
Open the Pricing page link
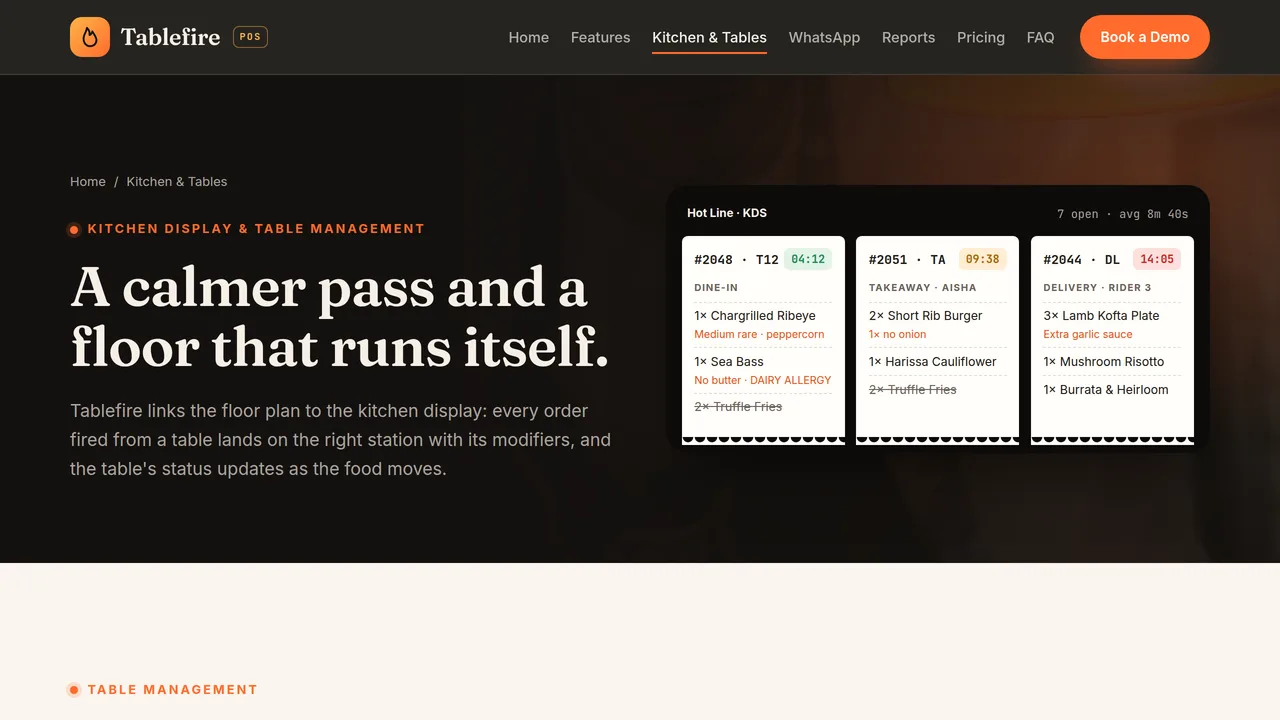coord(980,37)
